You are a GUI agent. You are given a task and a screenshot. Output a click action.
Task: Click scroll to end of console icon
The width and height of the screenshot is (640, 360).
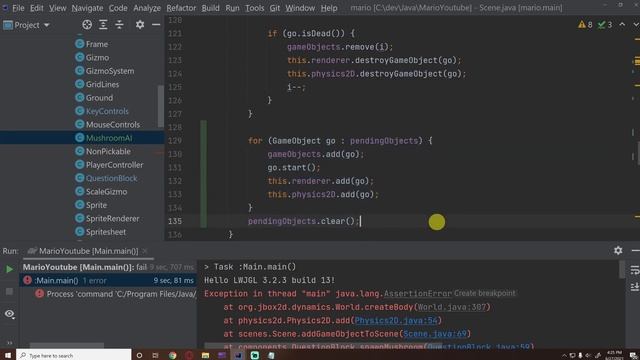[x=635, y=287]
